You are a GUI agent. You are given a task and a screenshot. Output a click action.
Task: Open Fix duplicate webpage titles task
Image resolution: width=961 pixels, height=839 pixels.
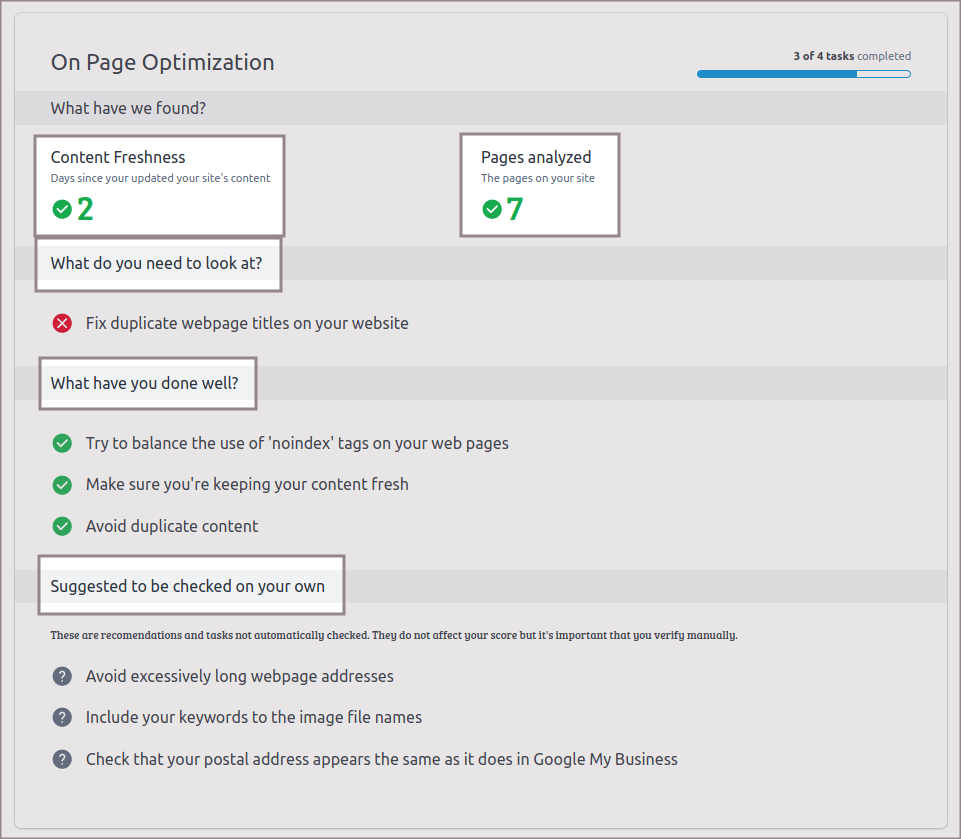[x=247, y=323]
